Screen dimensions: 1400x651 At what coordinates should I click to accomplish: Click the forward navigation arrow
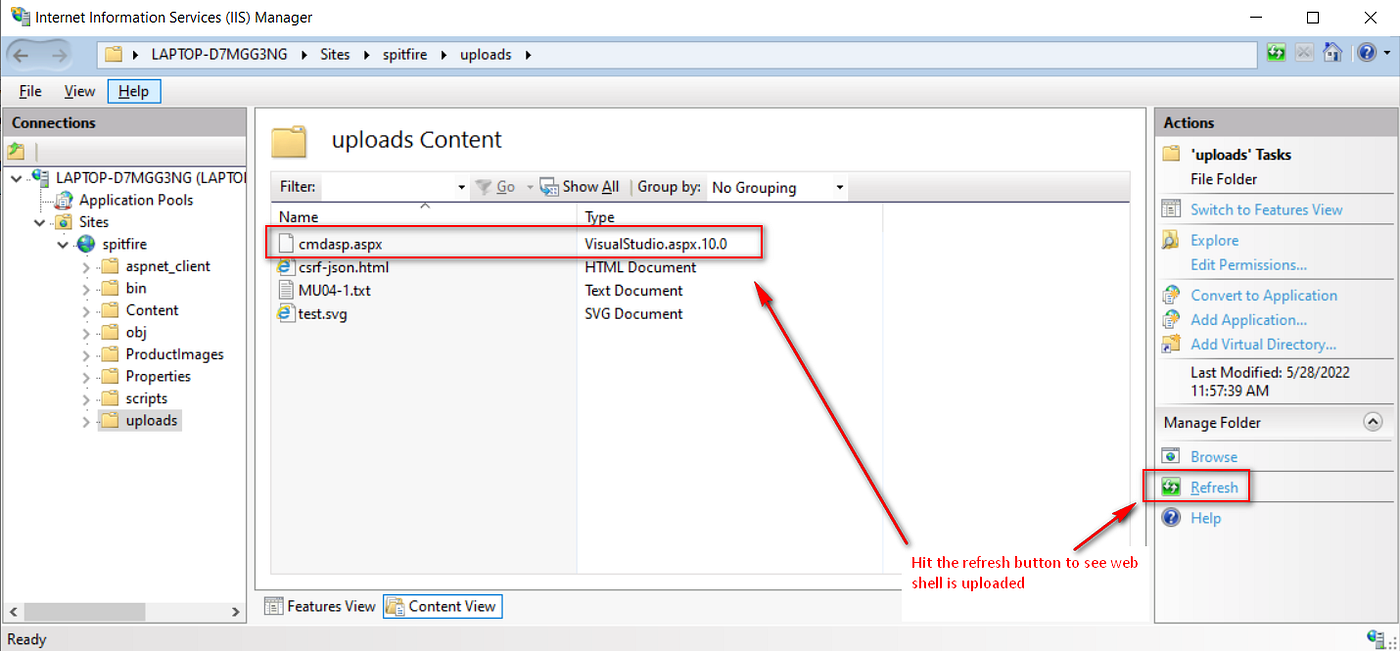click(x=58, y=55)
